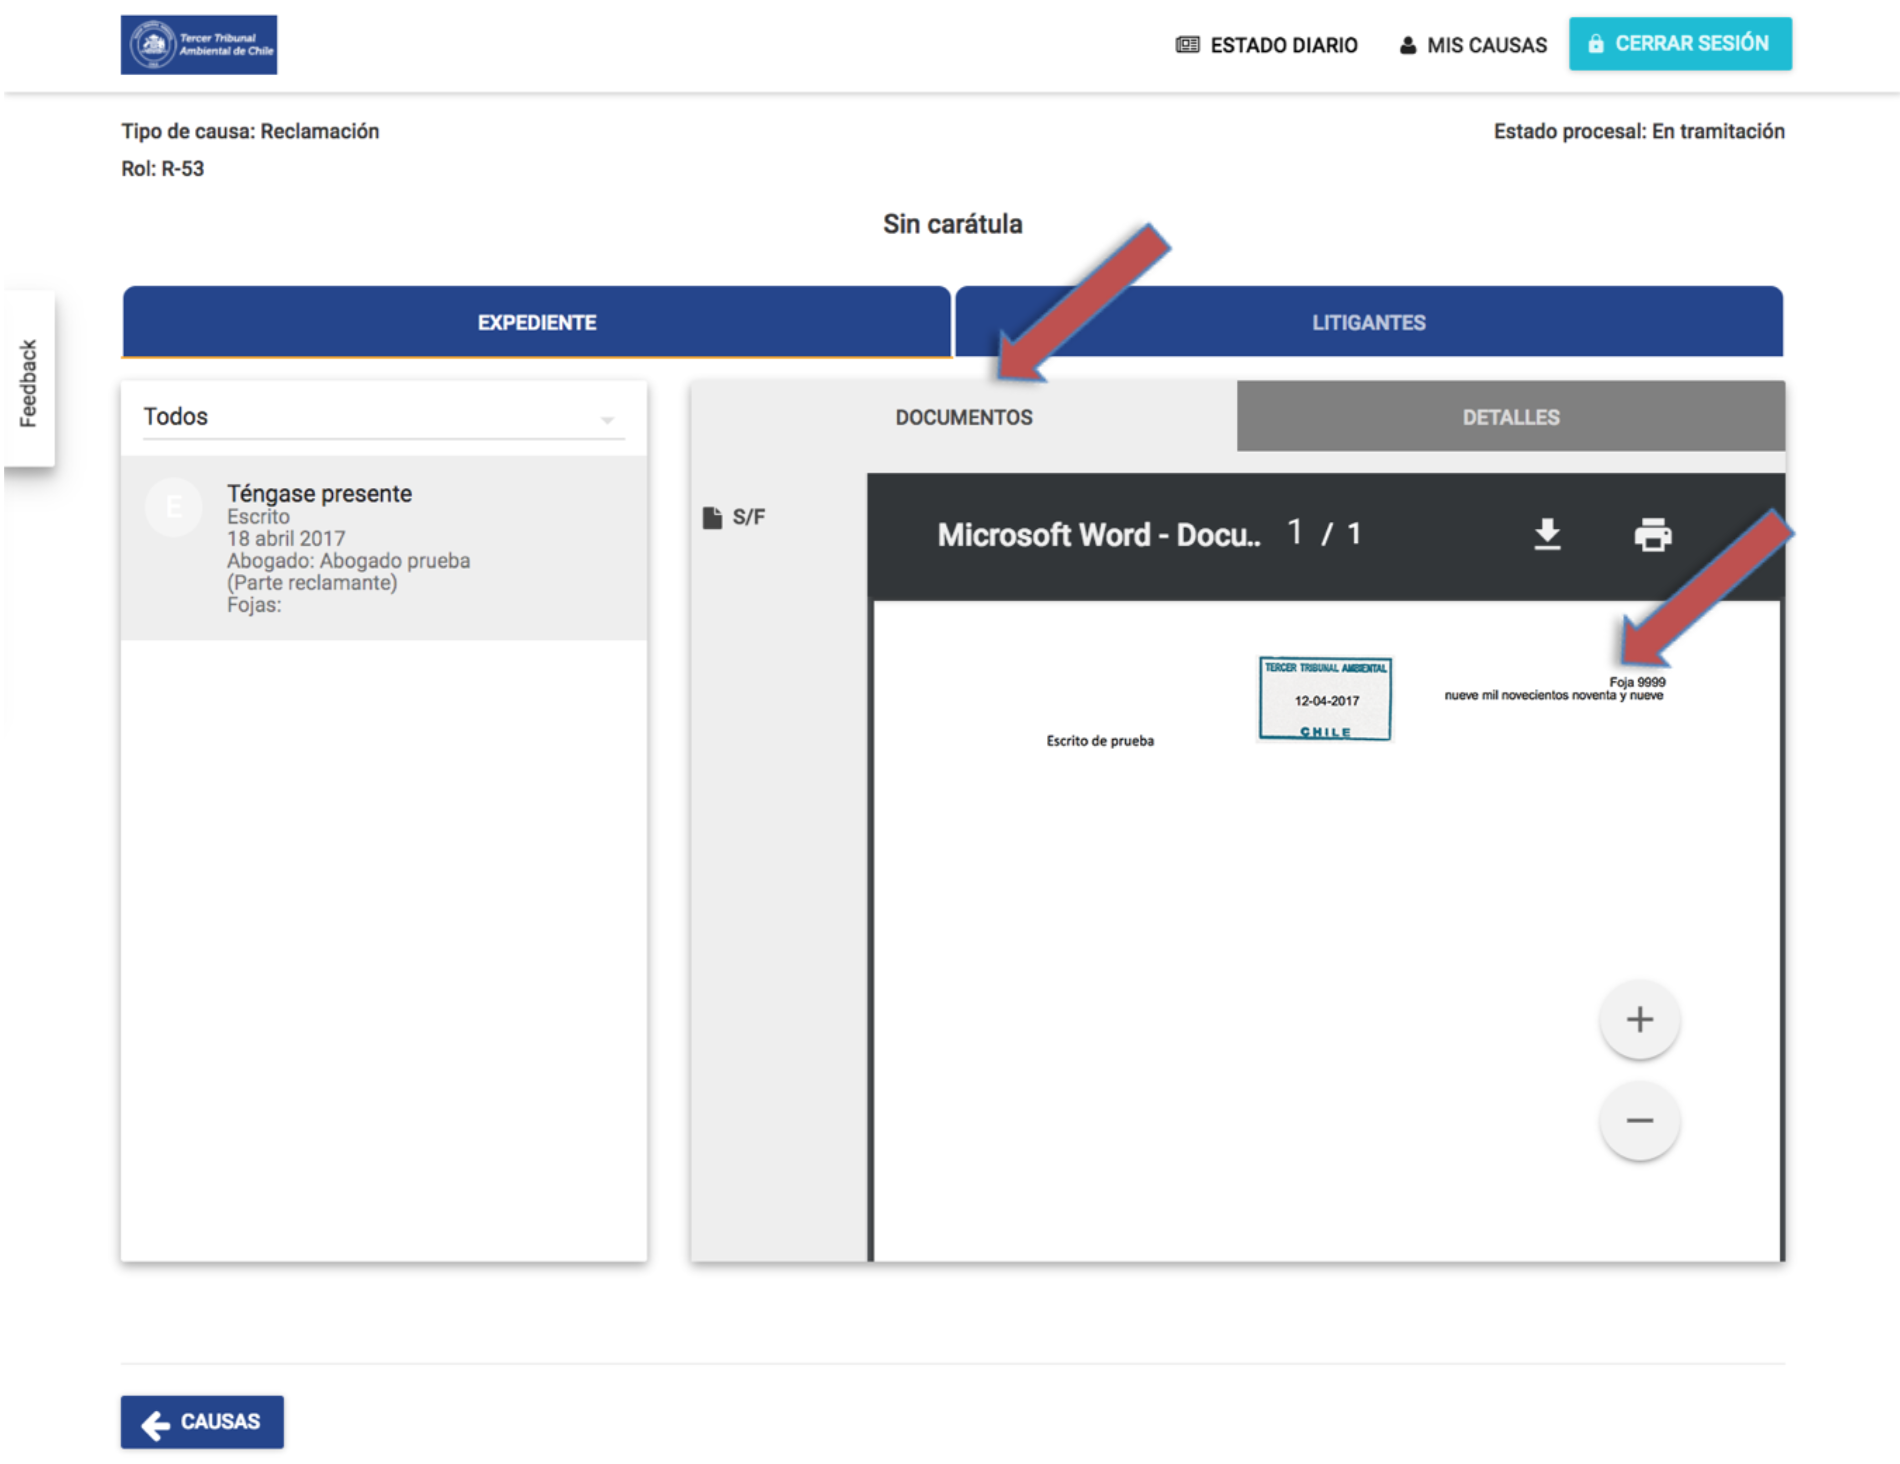Download the PDF document
This screenshot has height=1464, width=1900.
1546,534
